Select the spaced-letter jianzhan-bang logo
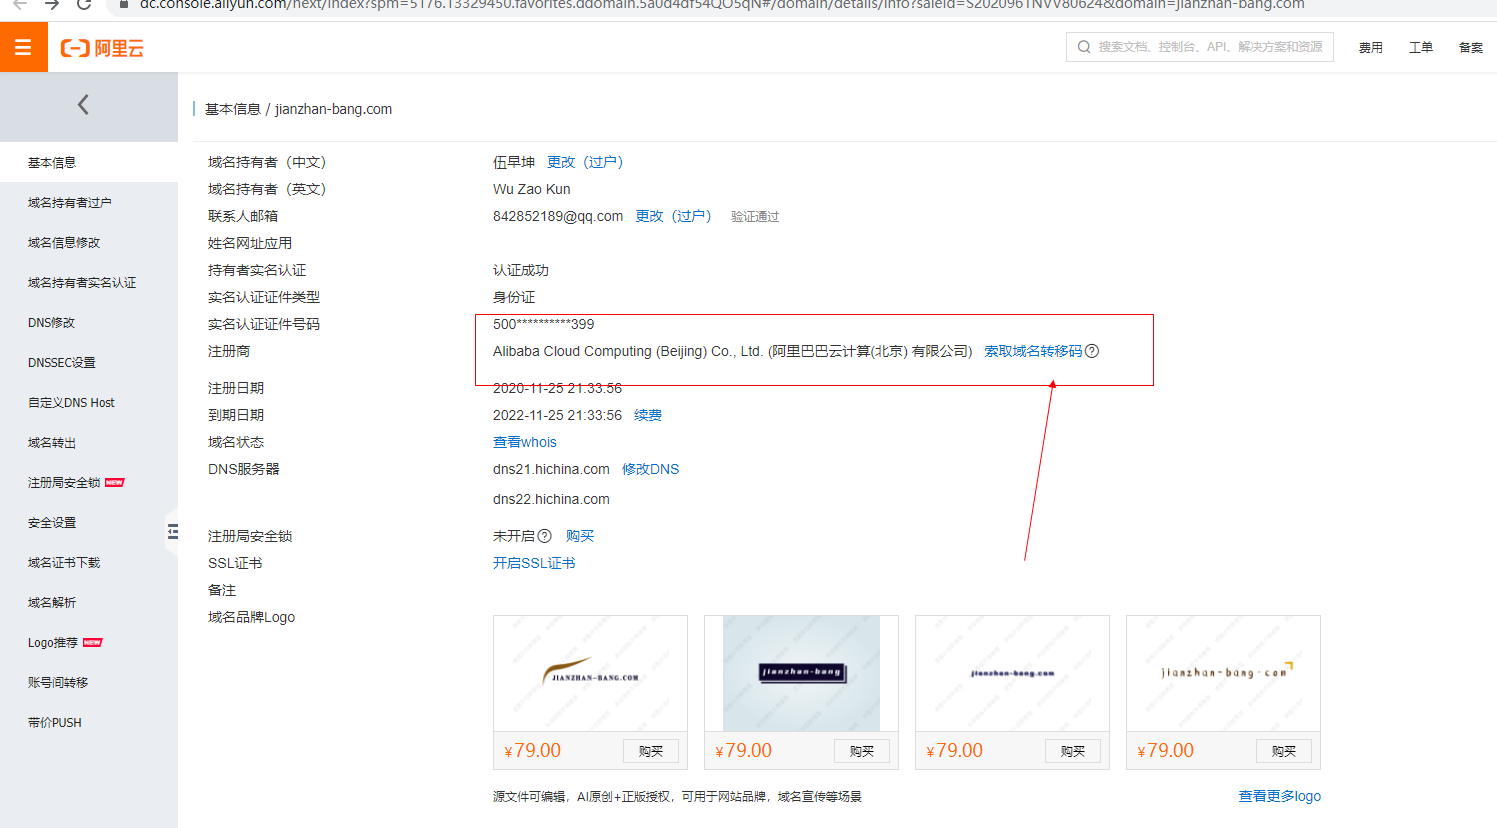This screenshot has height=828, width=1497. 1223,673
